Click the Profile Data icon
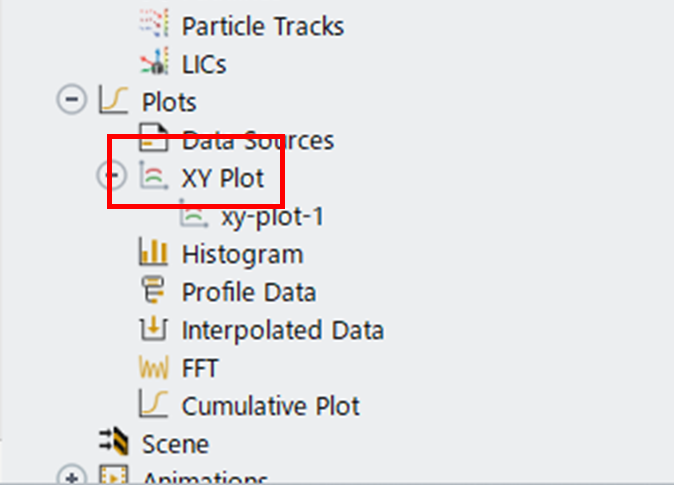Screen dimensions: 674x485 153,289
